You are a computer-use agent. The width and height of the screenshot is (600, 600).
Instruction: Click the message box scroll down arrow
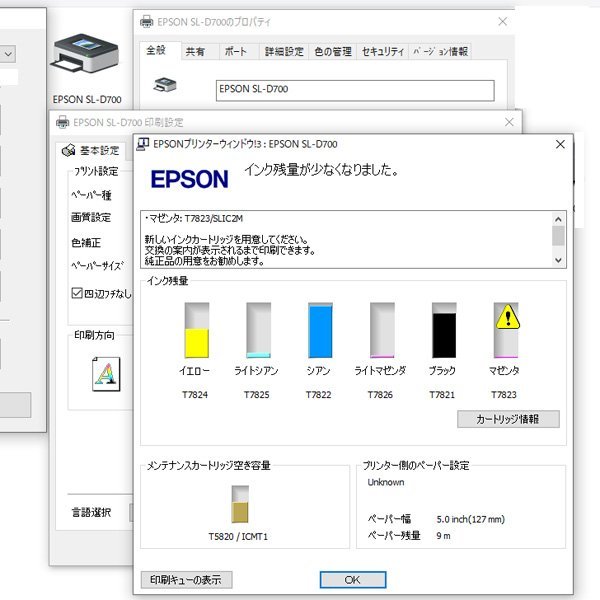pos(558,260)
